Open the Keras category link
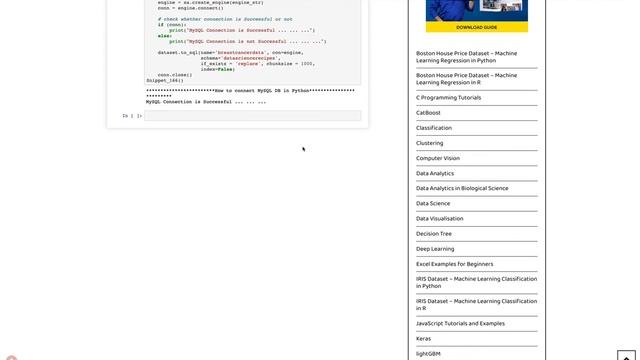 point(423,339)
